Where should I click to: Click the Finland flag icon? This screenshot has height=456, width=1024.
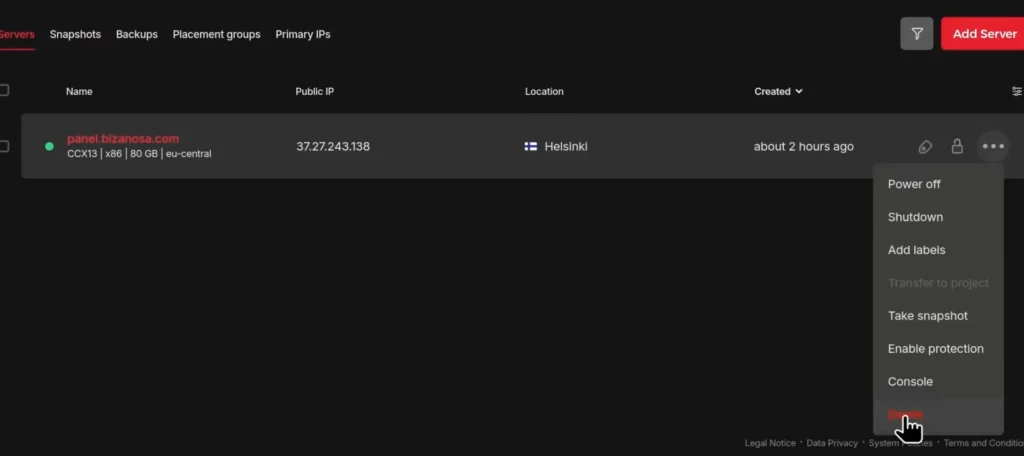click(531, 147)
